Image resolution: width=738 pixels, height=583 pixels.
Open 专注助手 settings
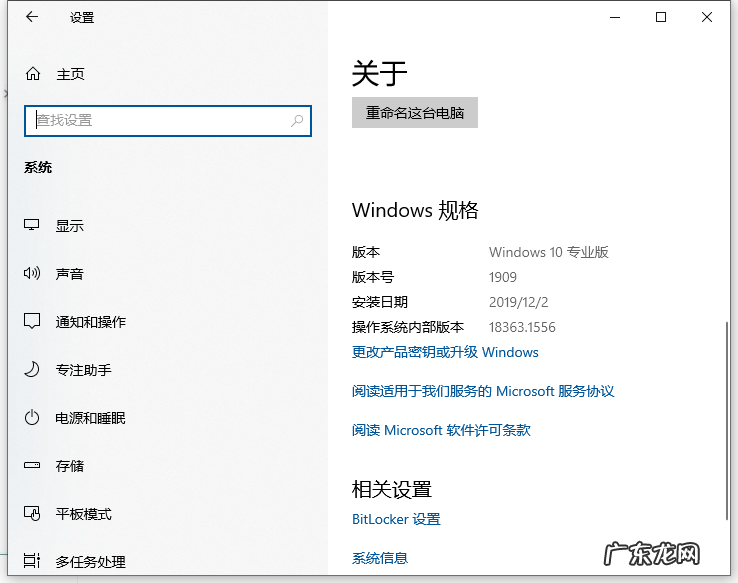click(83, 370)
